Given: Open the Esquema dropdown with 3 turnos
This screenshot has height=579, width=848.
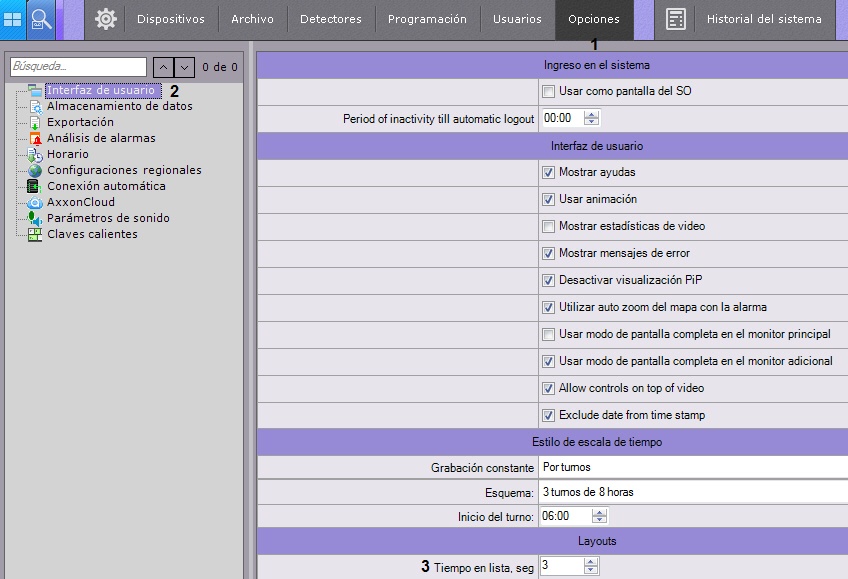Looking at the screenshot, I should click(x=692, y=492).
